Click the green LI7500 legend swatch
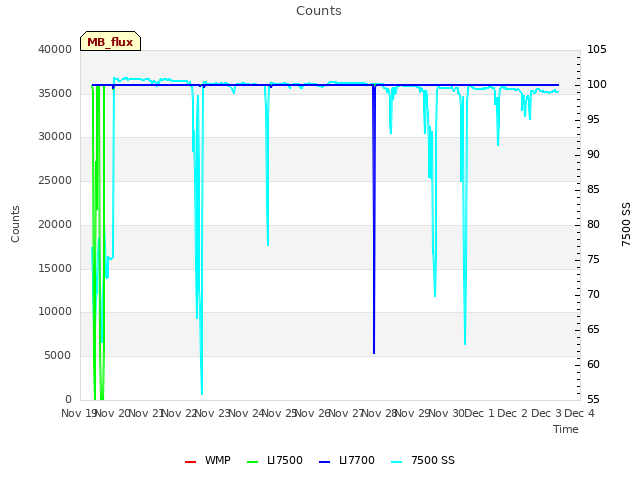The image size is (640, 480). pos(253,462)
